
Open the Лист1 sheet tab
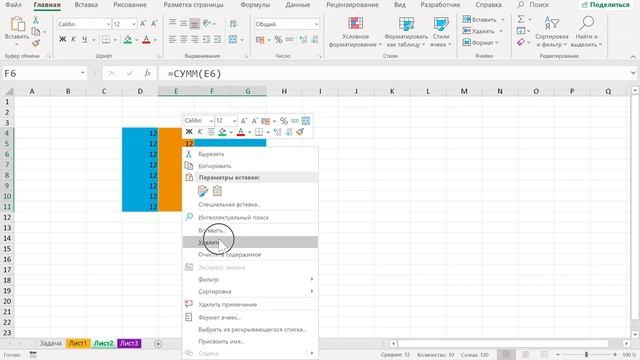tap(78, 343)
